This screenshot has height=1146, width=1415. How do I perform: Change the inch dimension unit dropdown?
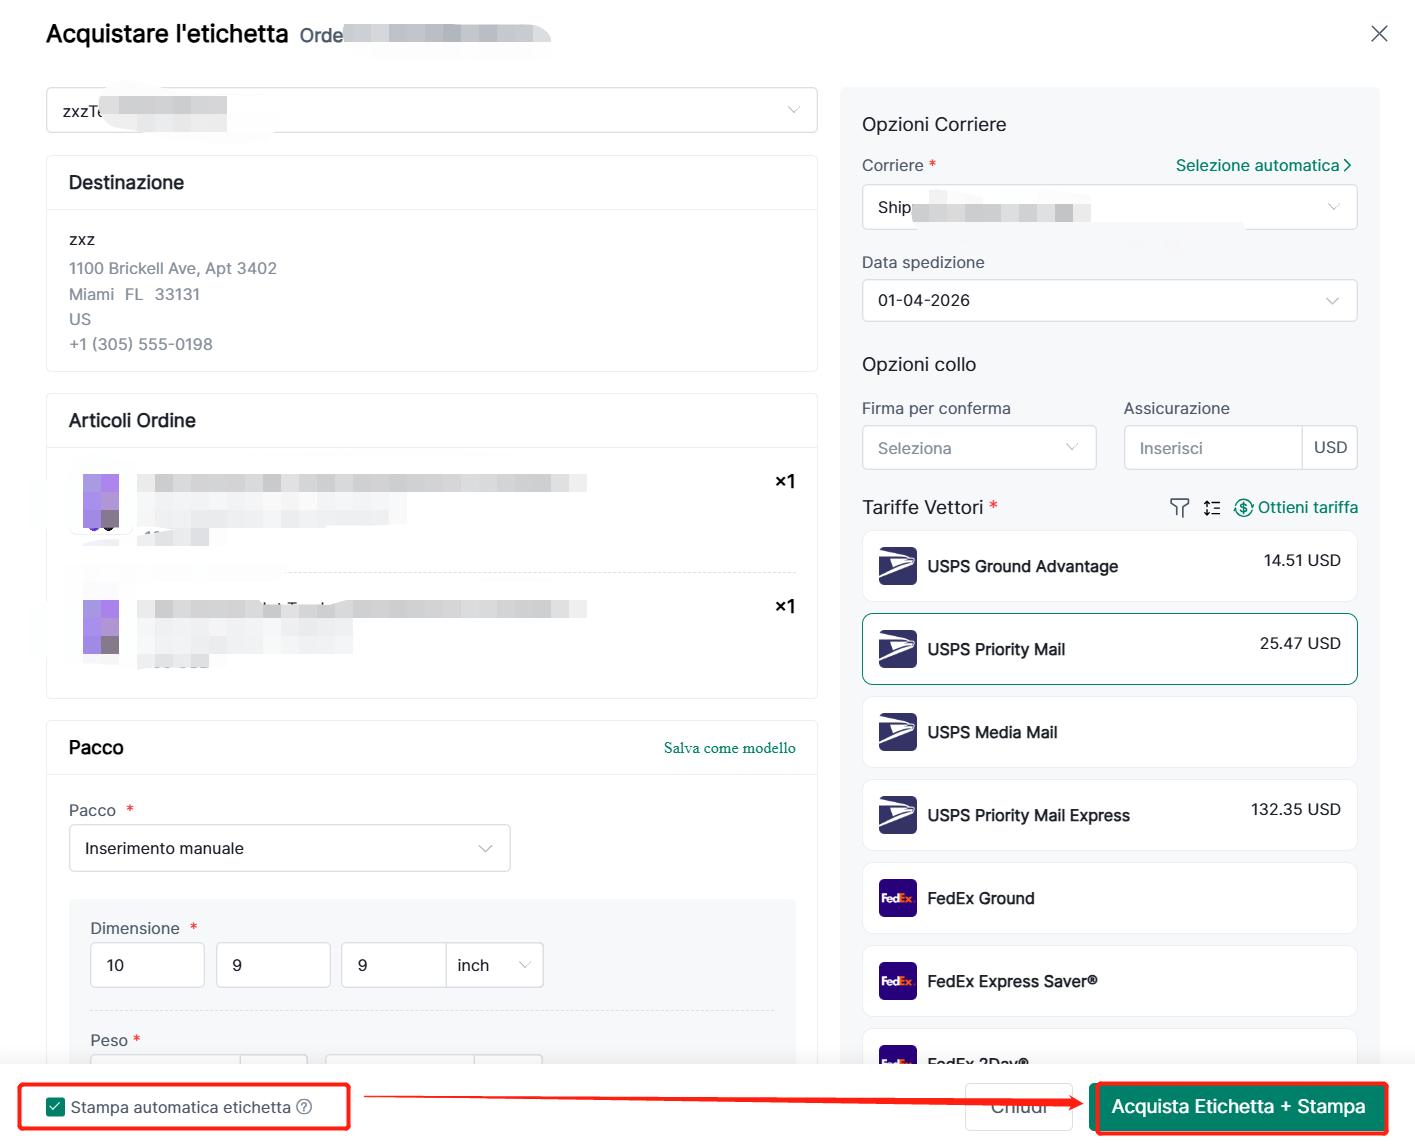click(494, 965)
